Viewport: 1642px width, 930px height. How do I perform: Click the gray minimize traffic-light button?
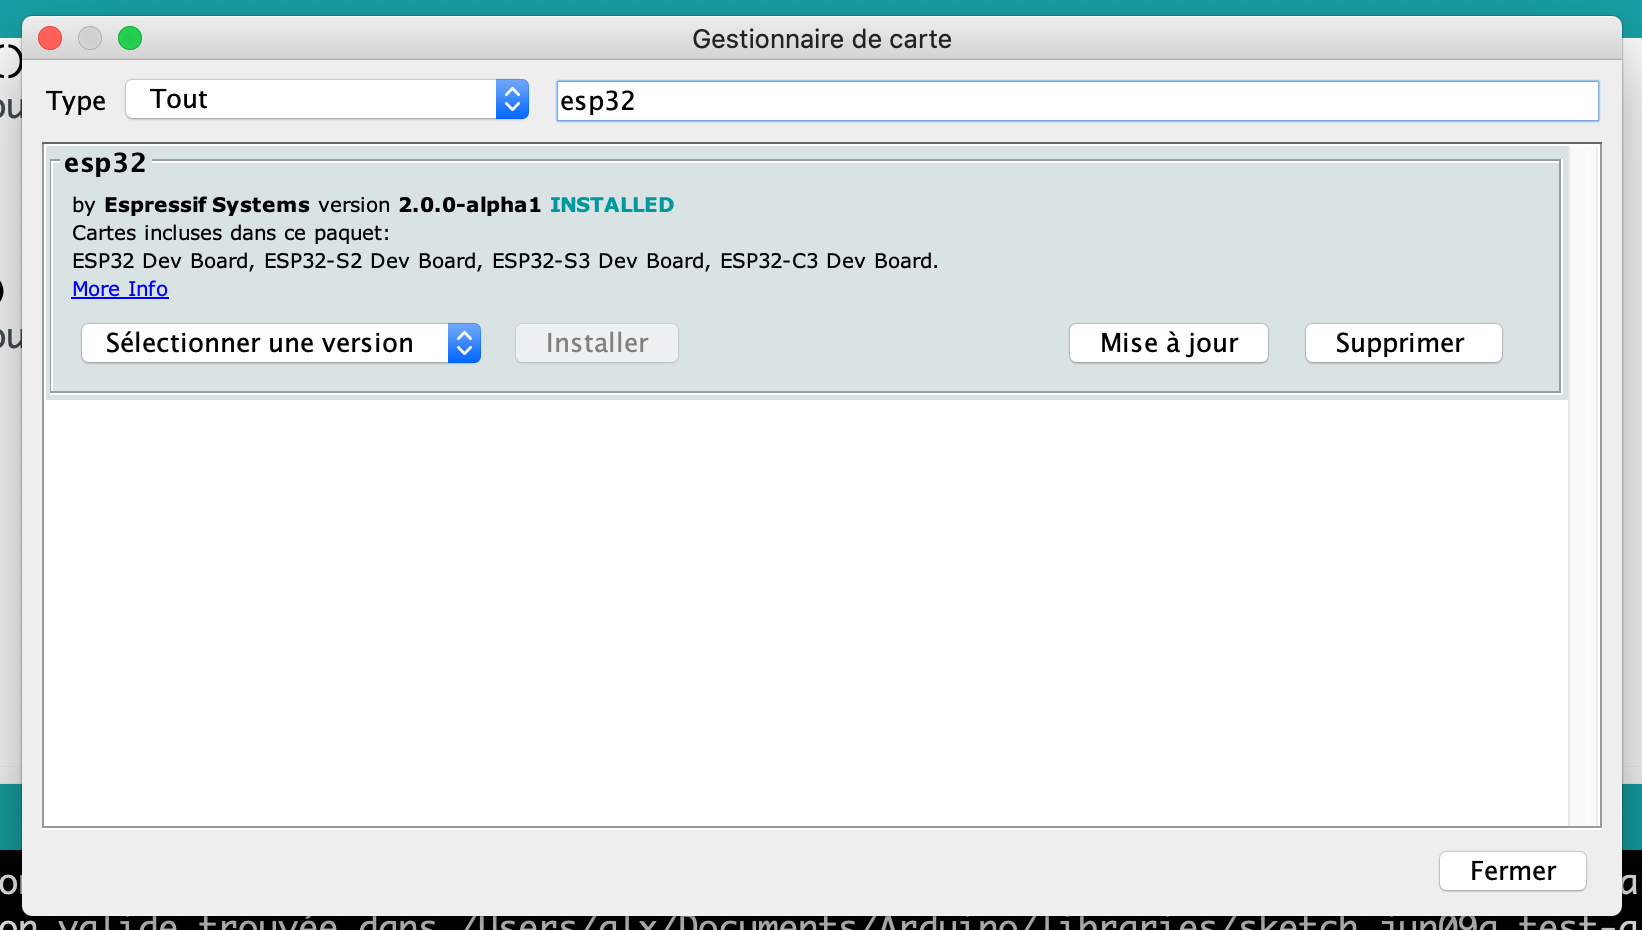click(x=89, y=38)
